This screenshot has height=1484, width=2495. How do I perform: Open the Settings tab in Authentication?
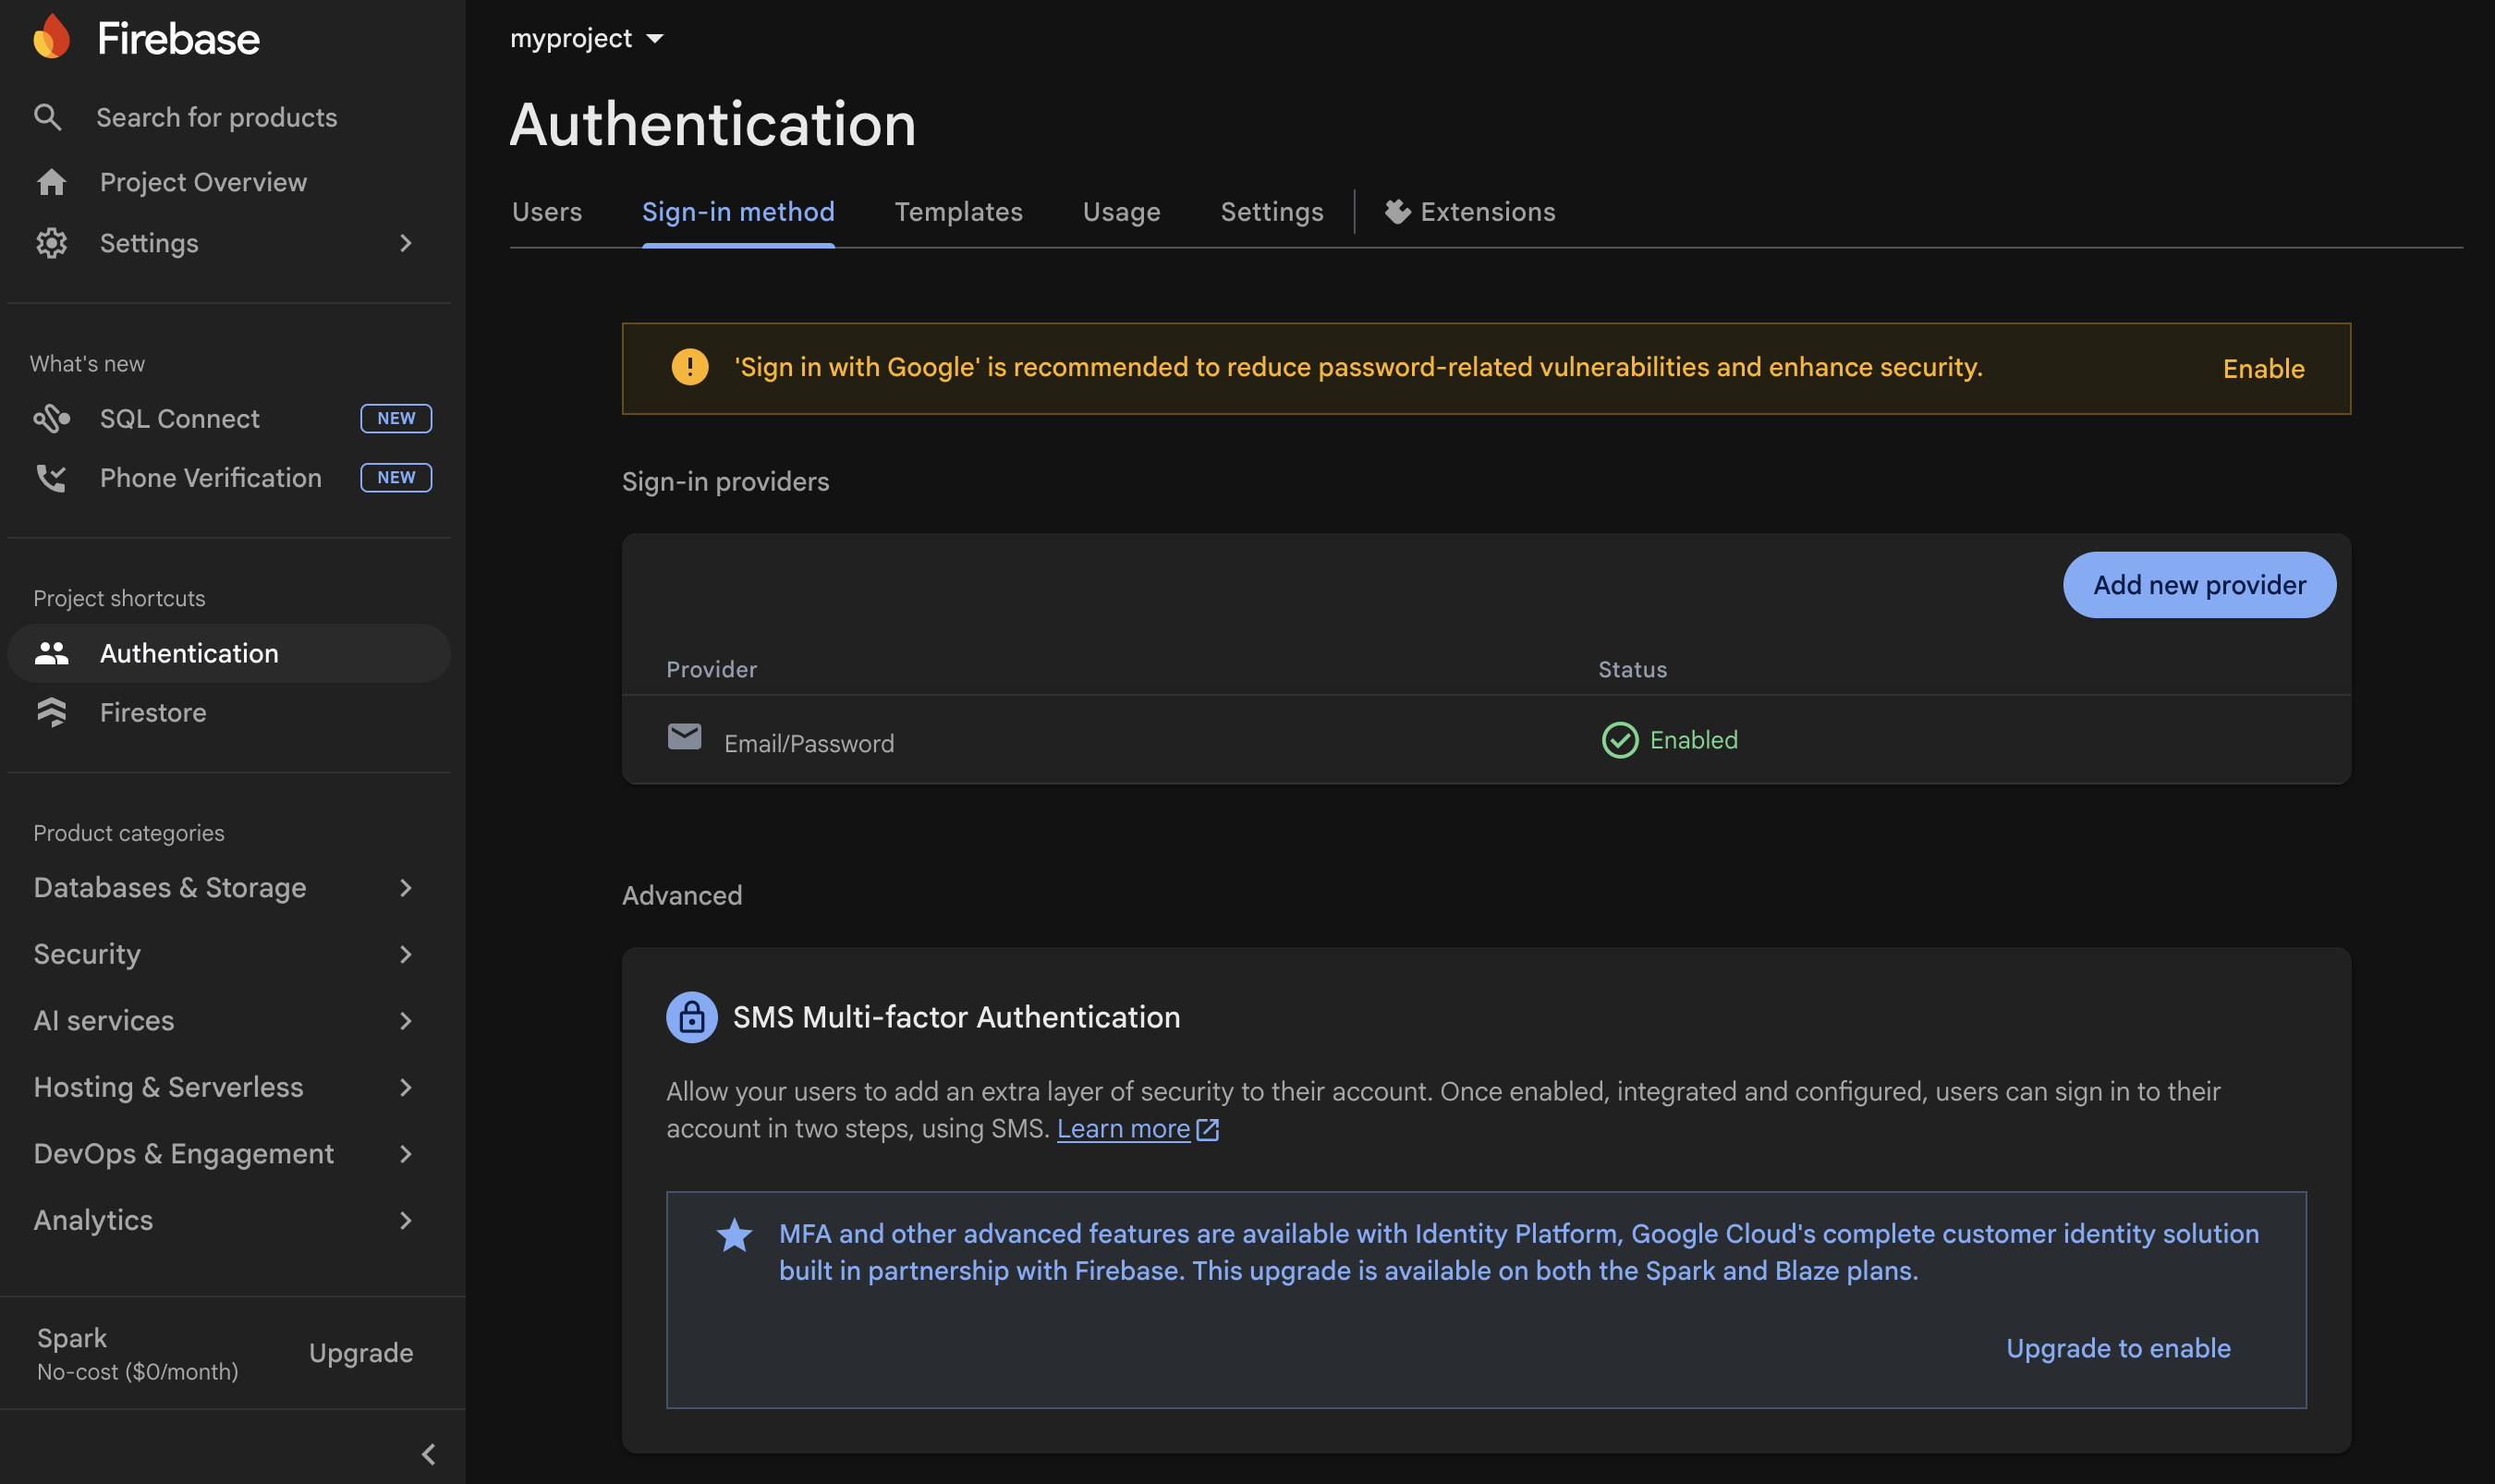point(1272,211)
